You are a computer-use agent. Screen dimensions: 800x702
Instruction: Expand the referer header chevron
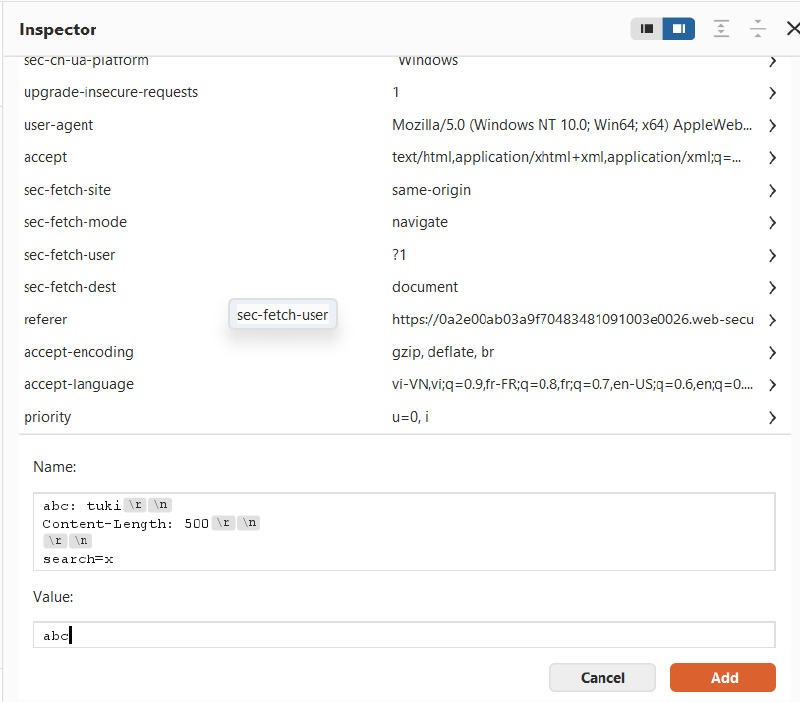[x=772, y=320]
